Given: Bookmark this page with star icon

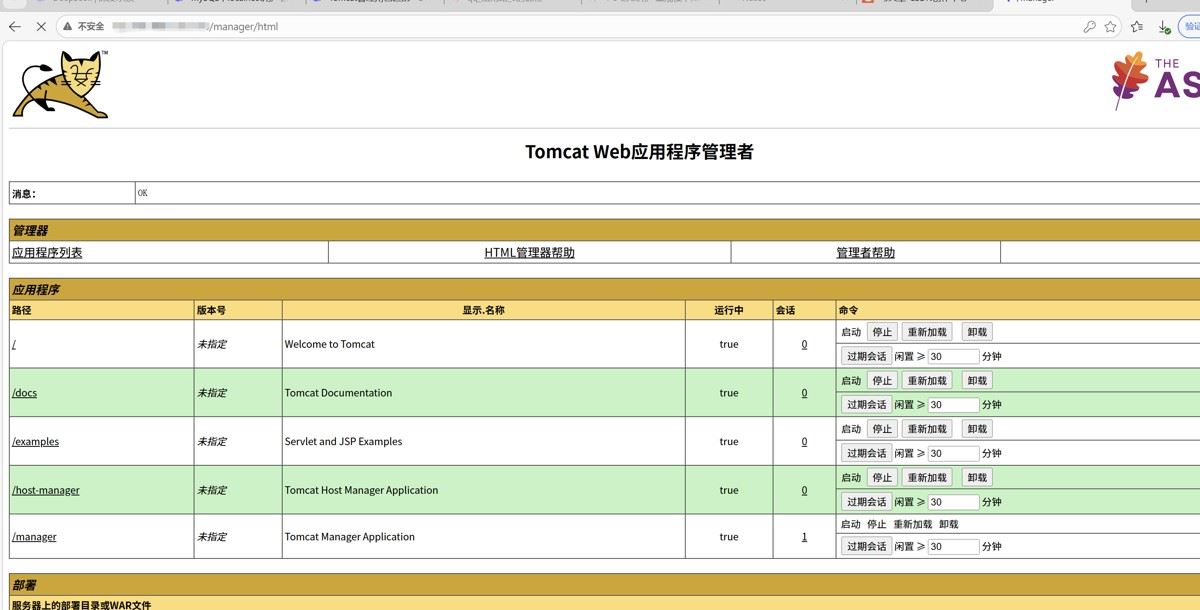Looking at the screenshot, I should (1110, 27).
